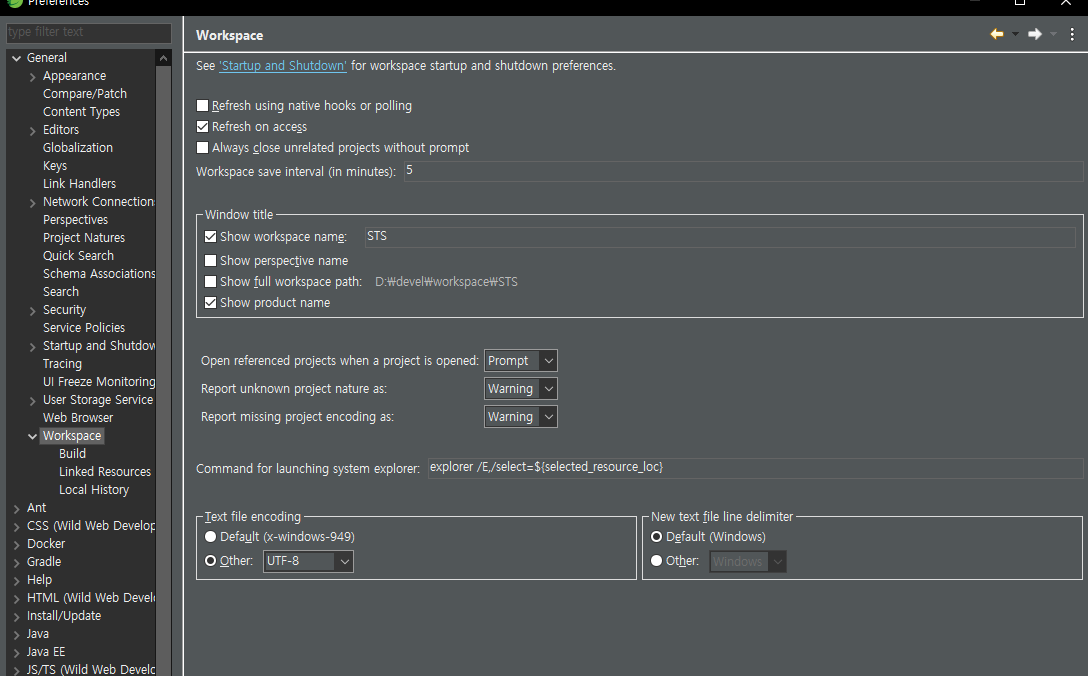1088x676 pixels.
Task: Open unknown project nature Warning dropdown
Action: coord(520,389)
